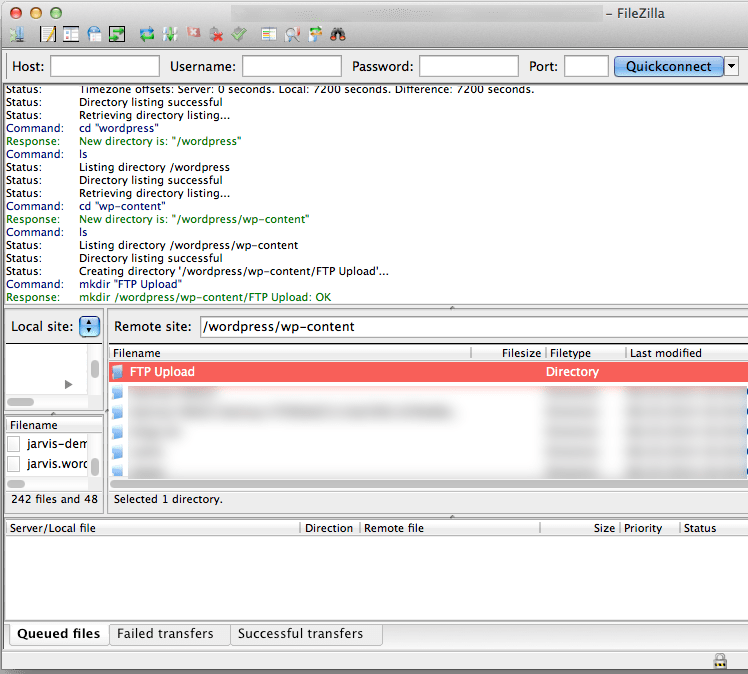
Task: Click log response mkdir FTP Upload: OK
Action: [205, 297]
